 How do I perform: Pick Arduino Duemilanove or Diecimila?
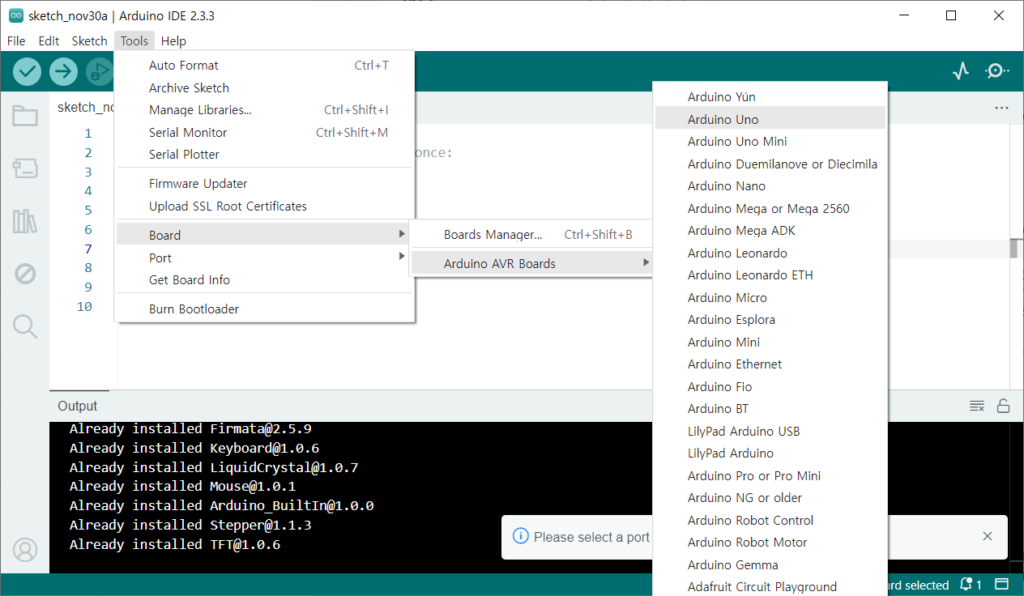click(x=770, y=164)
